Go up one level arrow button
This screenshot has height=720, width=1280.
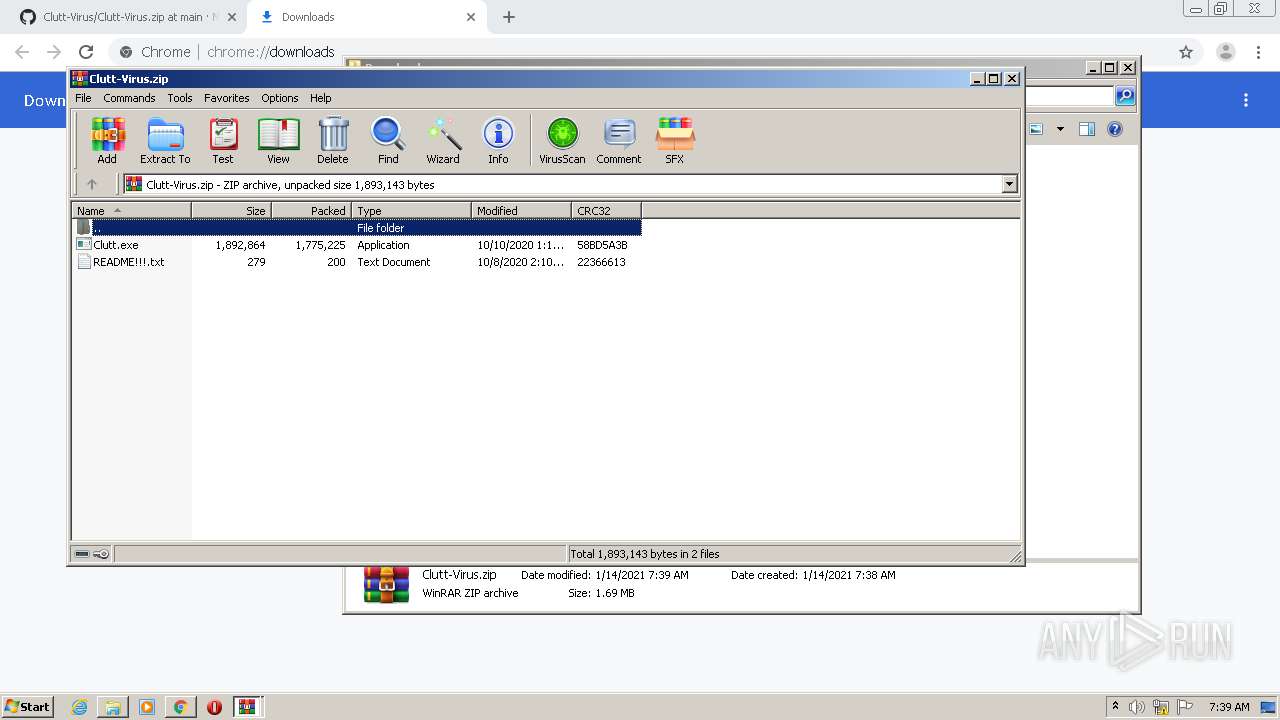point(92,184)
